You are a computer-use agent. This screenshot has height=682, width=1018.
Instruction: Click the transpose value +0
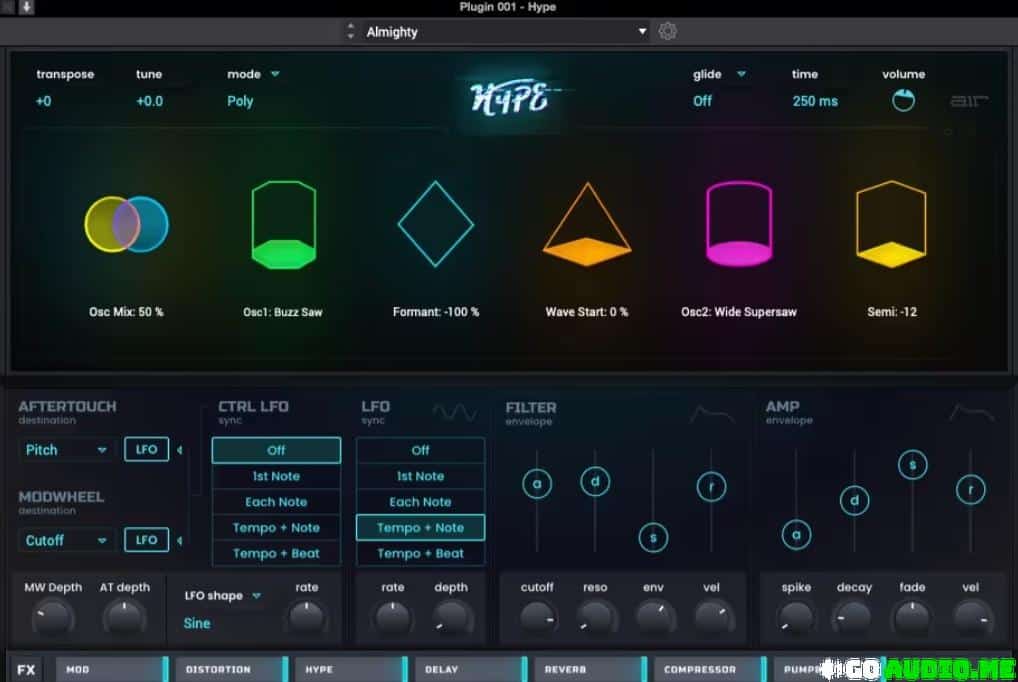(x=43, y=101)
